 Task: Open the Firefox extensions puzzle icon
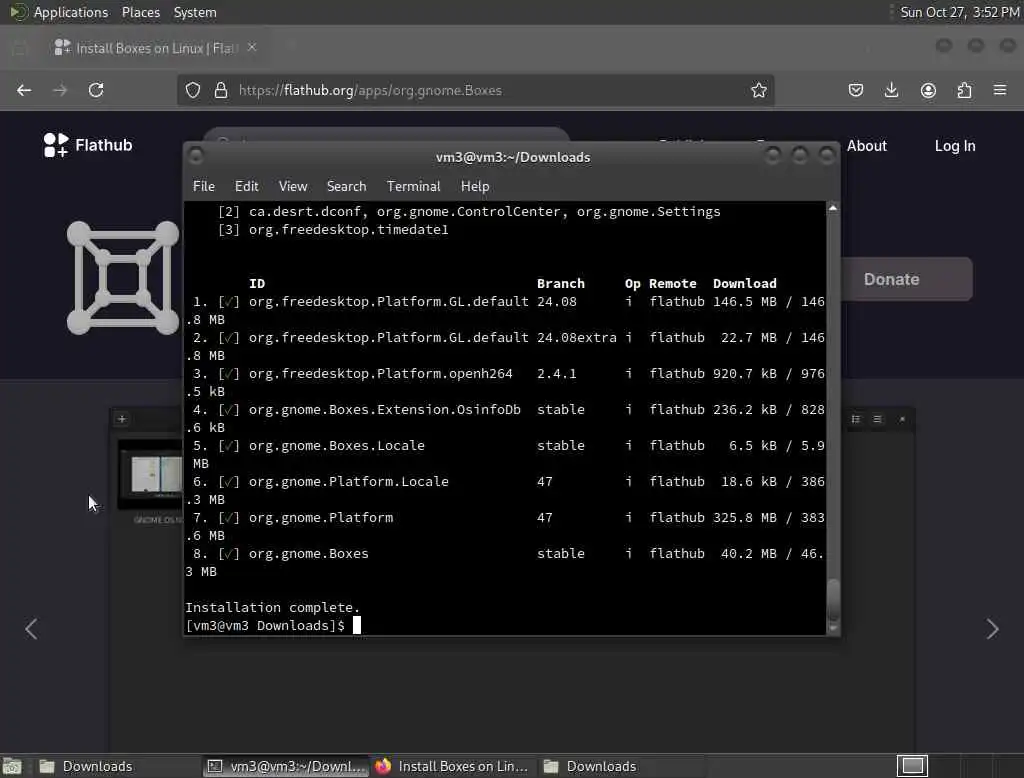[964, 90]
